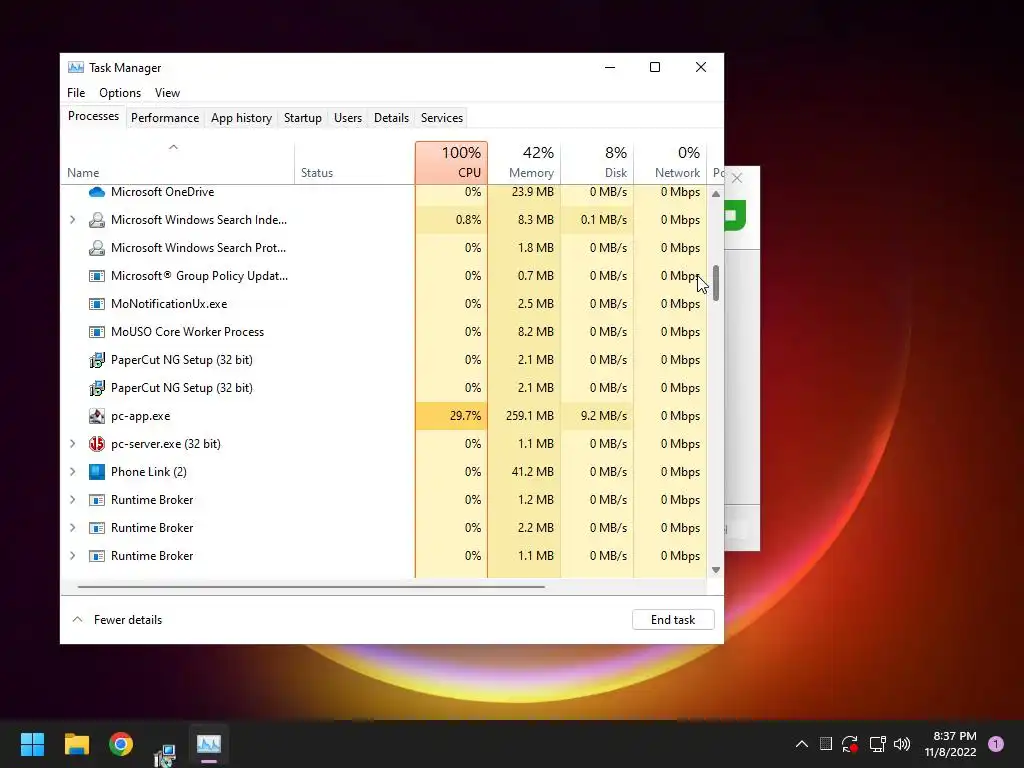Image resolution: width=1024 pixels, height=768 pixels.
Task: Sort by the Disk column header
Action: point(598,163)
